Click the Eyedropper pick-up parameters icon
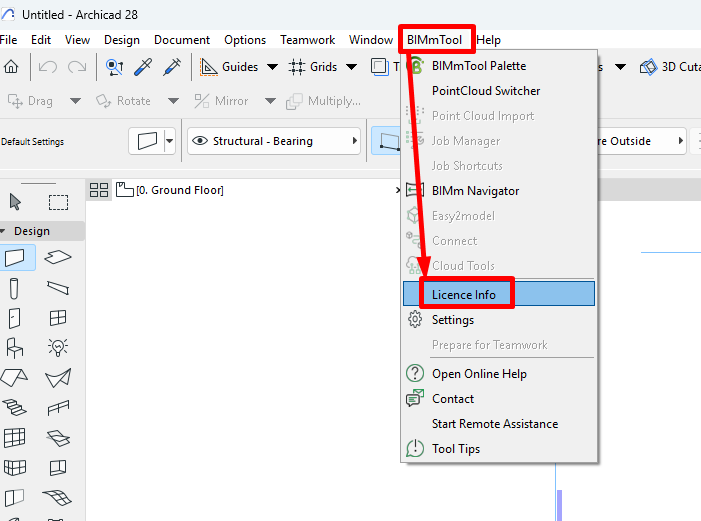 [143, 67]
